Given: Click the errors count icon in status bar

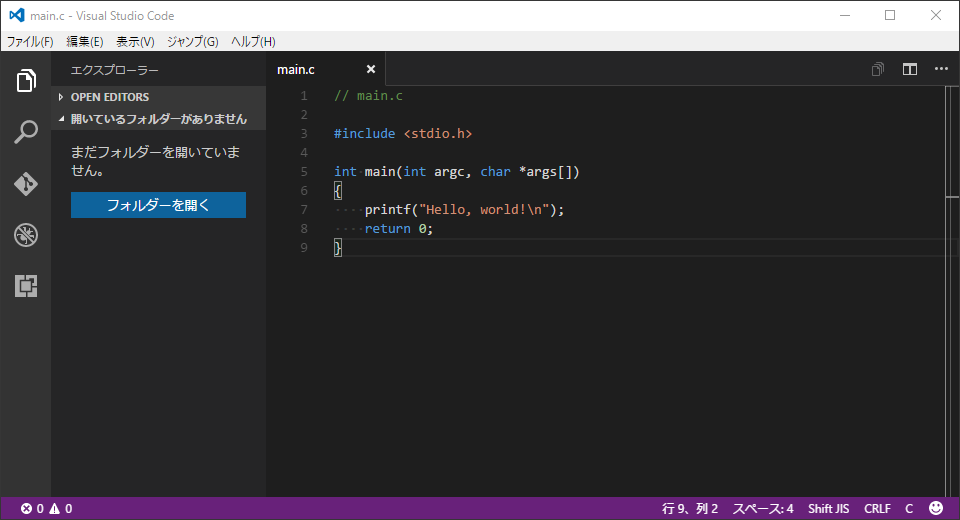Looking at the screenshot, I should point(32,508).
